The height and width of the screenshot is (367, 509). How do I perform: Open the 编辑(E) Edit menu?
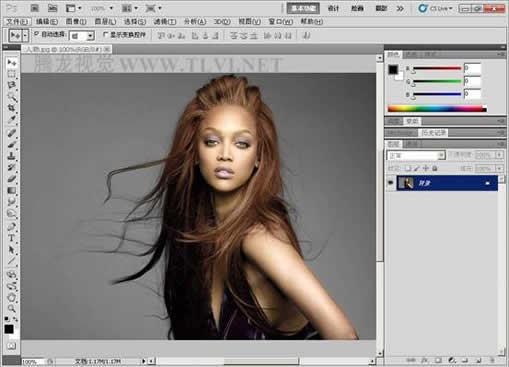click(47, 22)
